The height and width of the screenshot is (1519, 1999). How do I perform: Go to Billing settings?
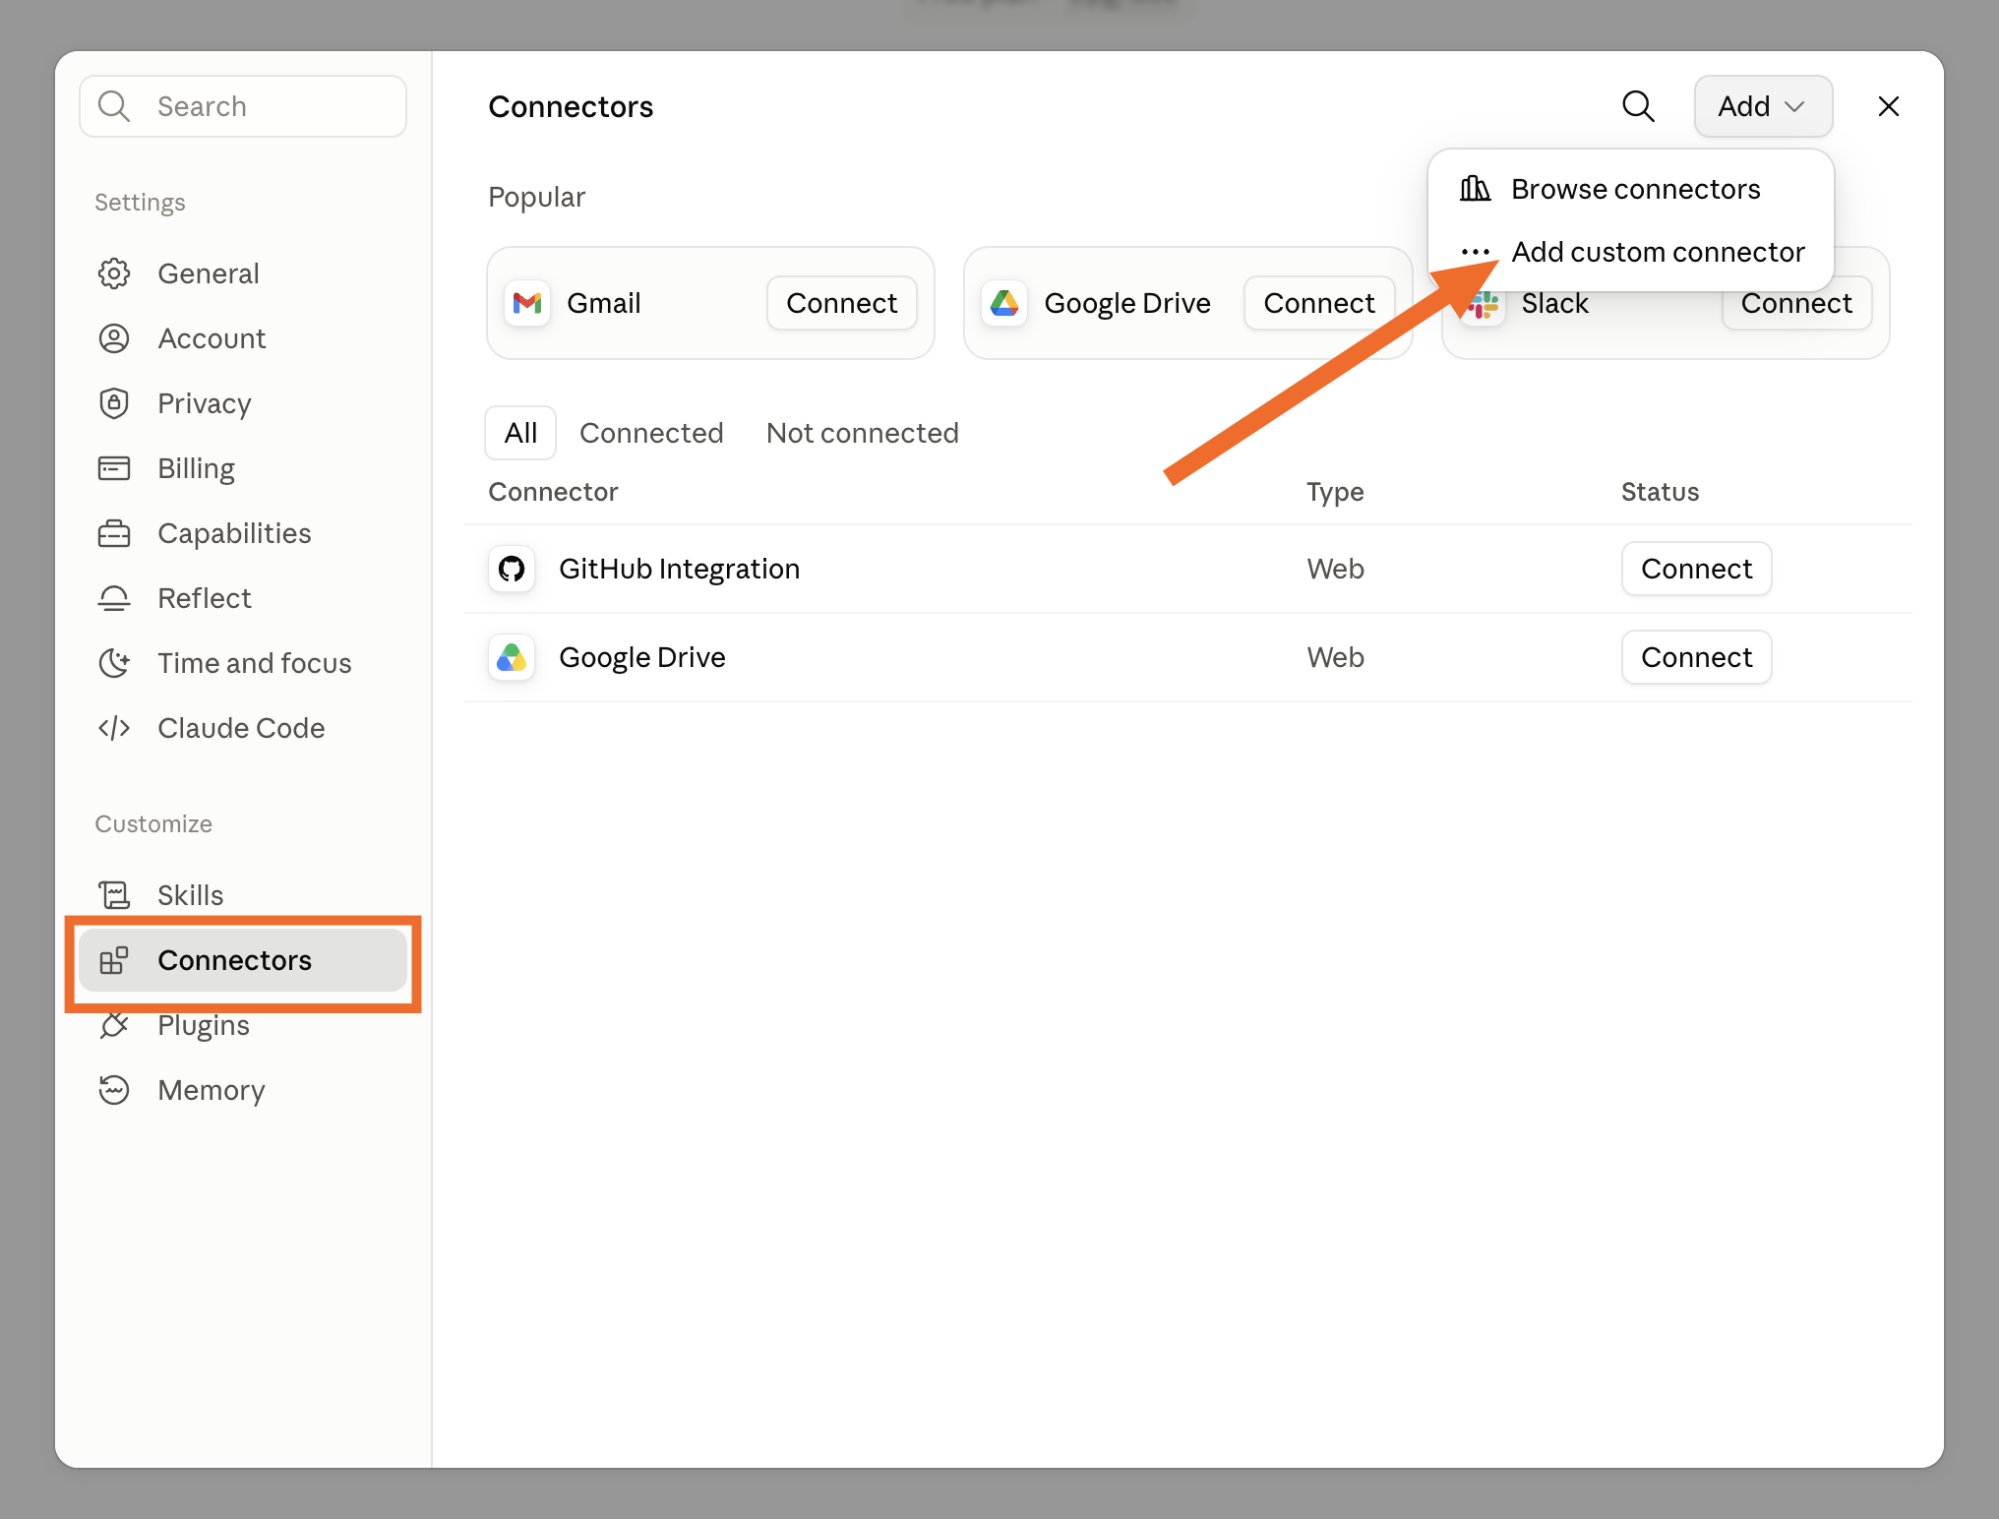[243, 468]
